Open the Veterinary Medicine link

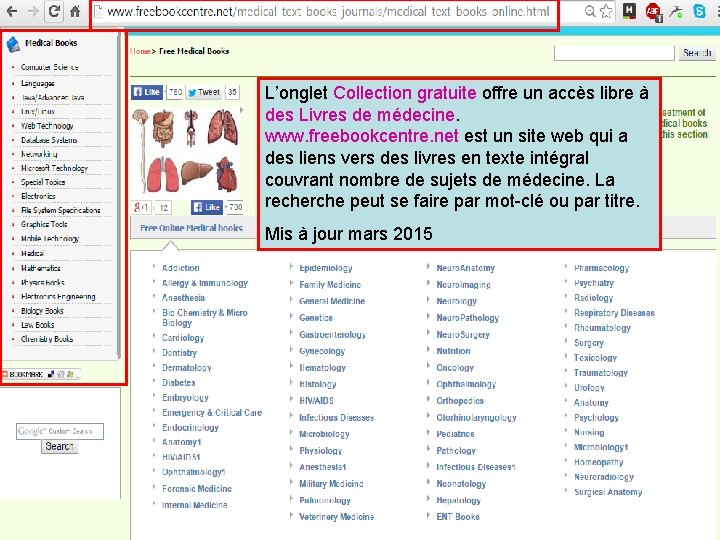click(x=336, y=517)
